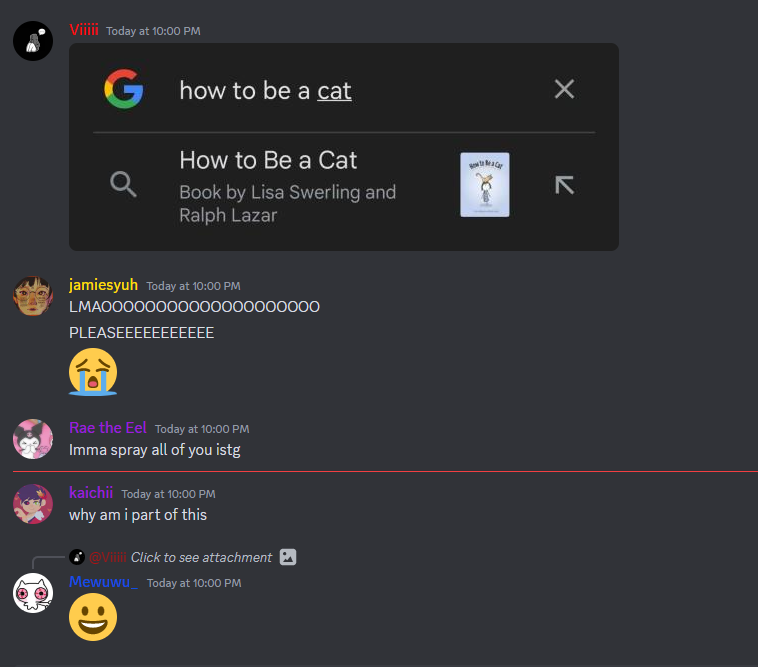Click the grinning face emoji
The image size is (758, 667).
[x=93, y=617]
